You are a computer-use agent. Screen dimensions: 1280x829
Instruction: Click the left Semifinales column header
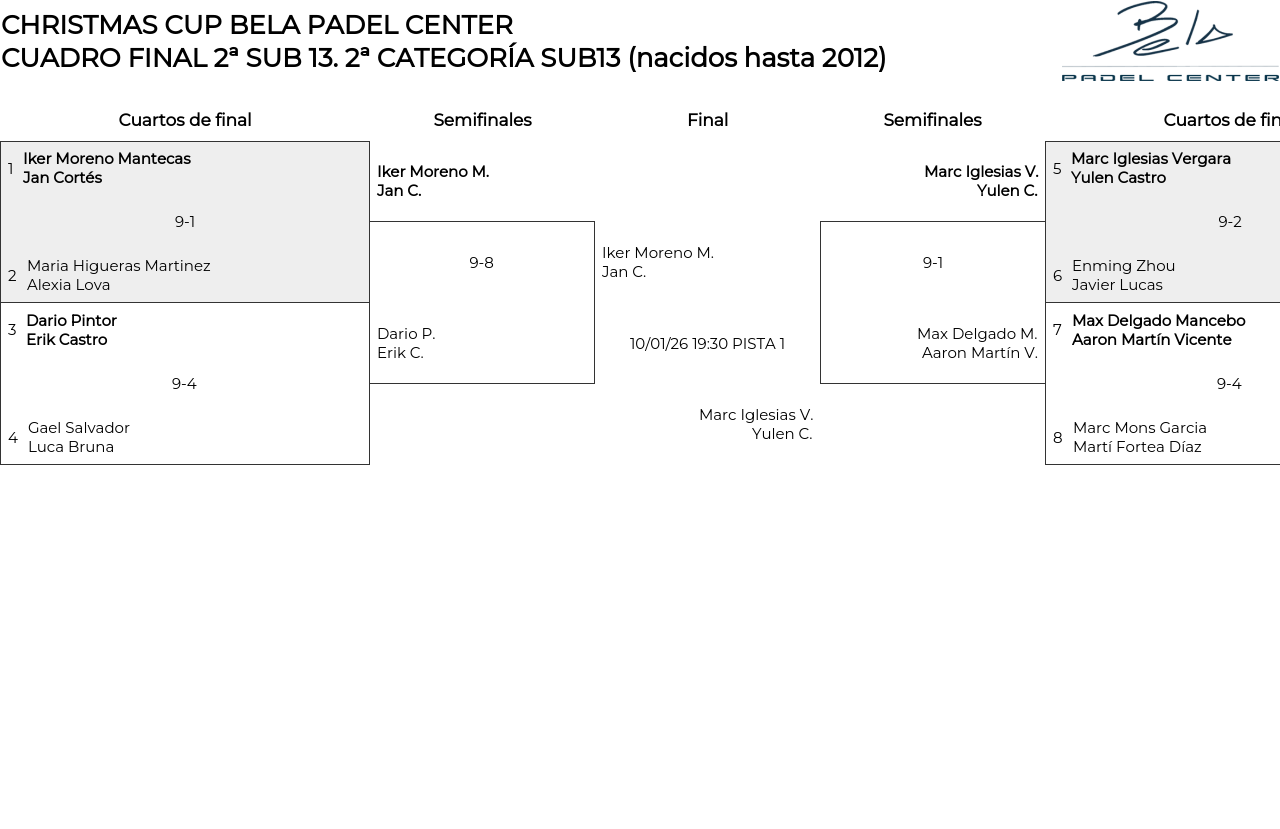click(482, 120)
